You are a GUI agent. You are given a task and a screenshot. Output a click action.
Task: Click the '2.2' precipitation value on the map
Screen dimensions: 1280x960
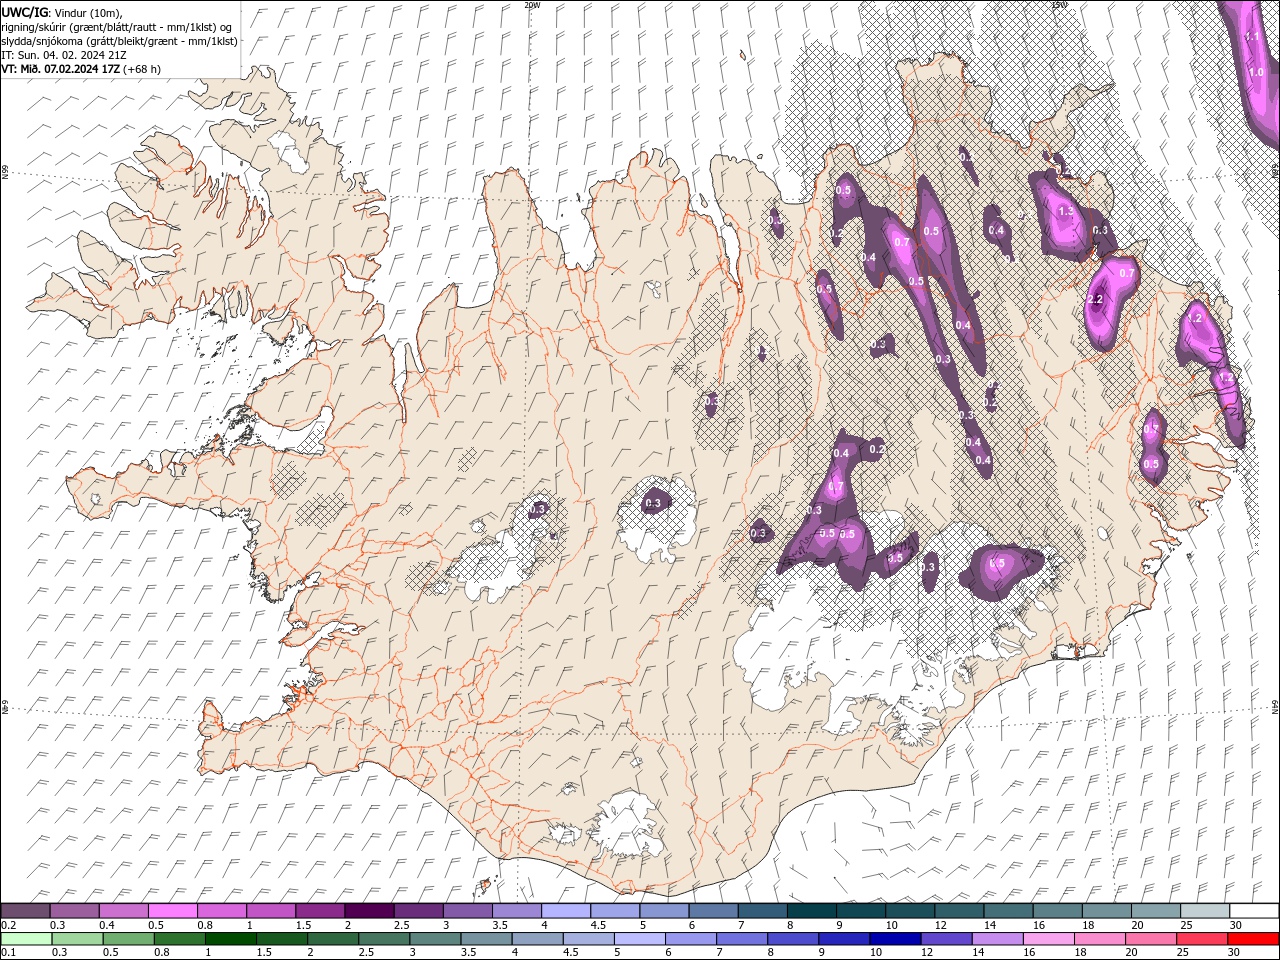pyautogui.click(x=1094, y=300)
